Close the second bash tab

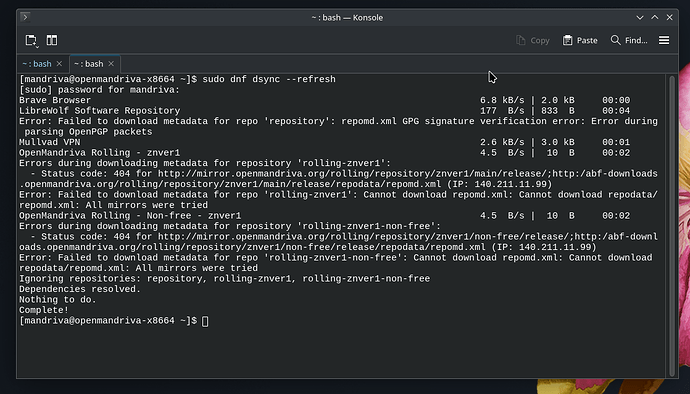click(111, 64)
